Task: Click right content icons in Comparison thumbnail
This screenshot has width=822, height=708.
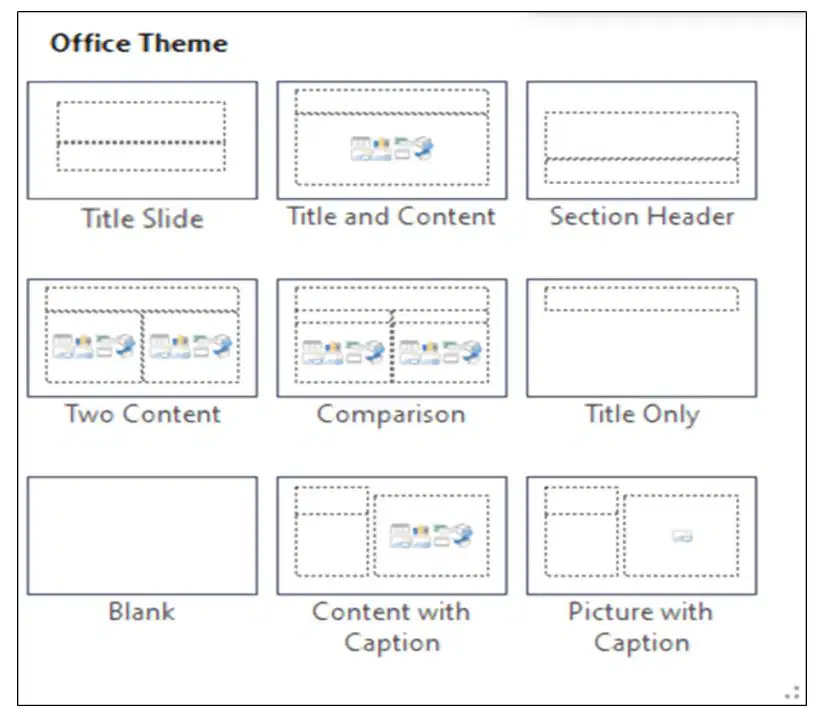Action: (440, 352)
